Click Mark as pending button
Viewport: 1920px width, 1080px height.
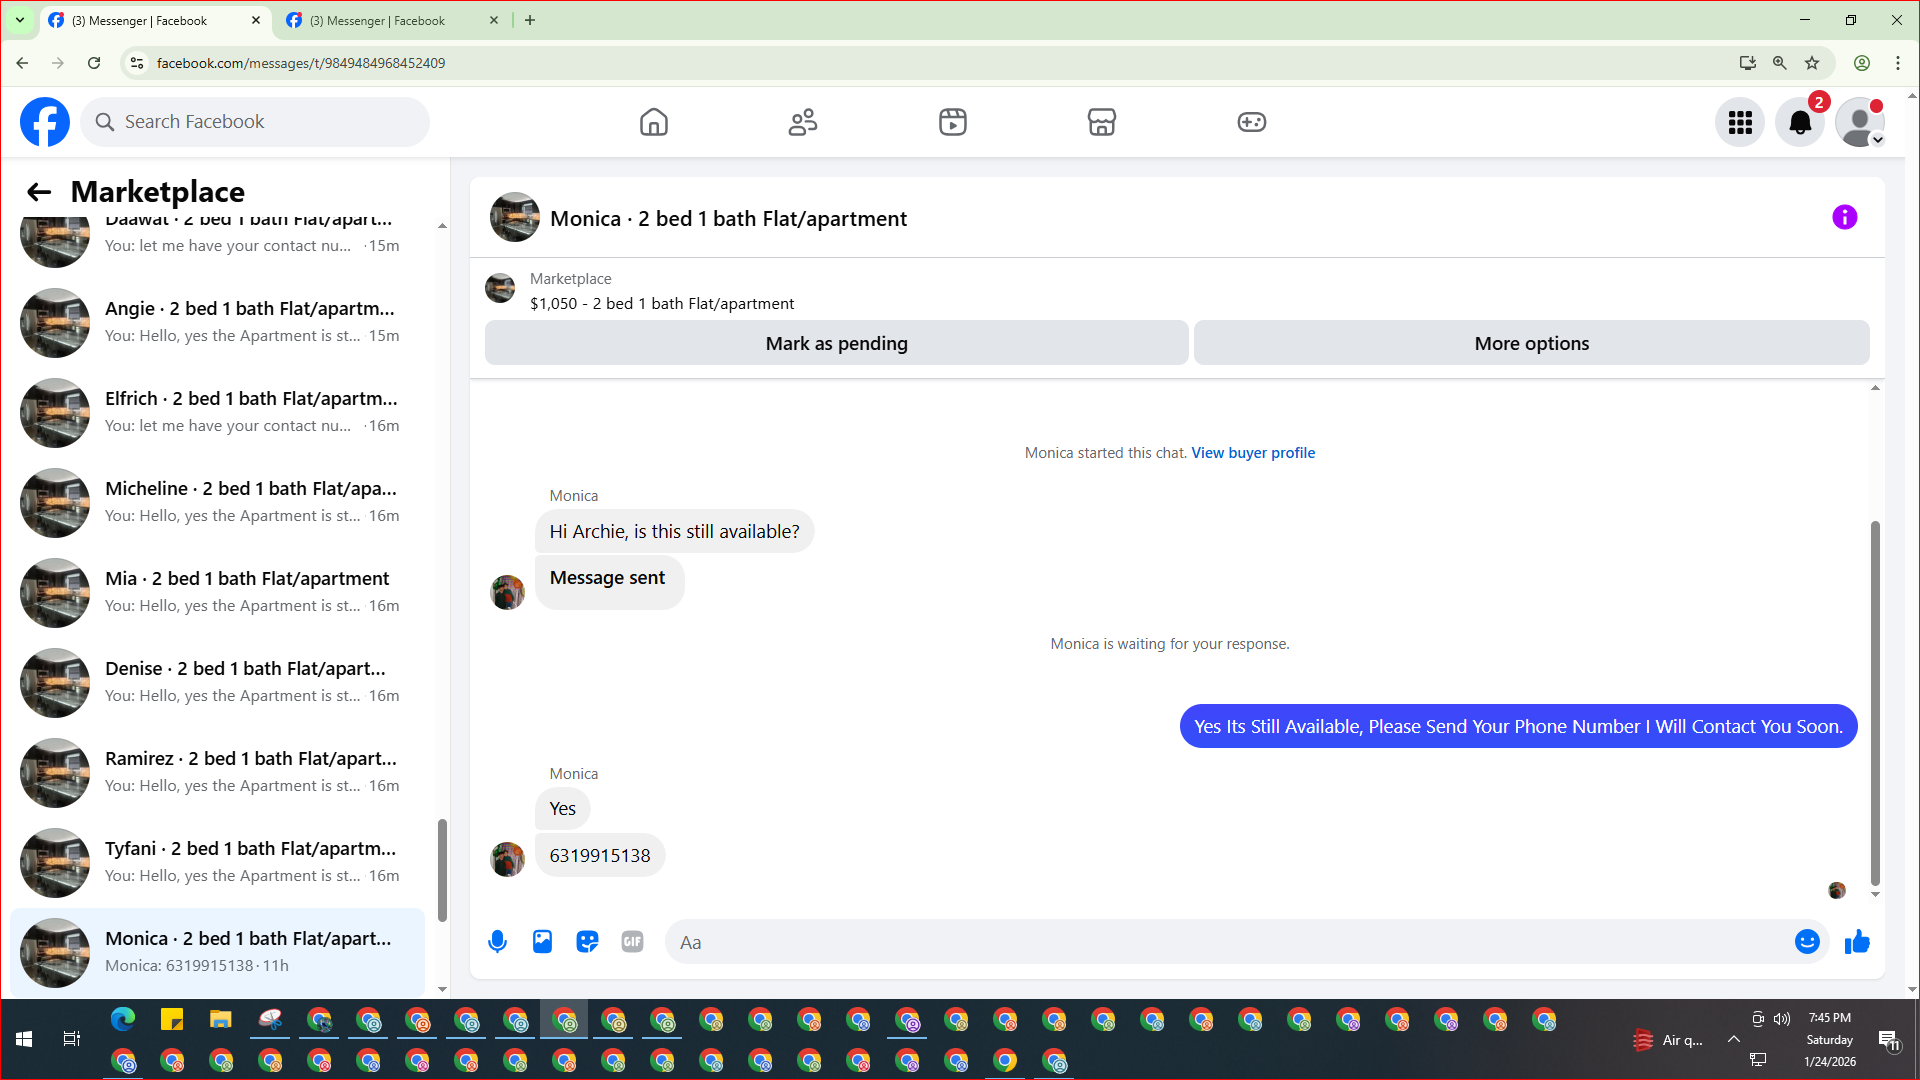(x=836, y=343)
